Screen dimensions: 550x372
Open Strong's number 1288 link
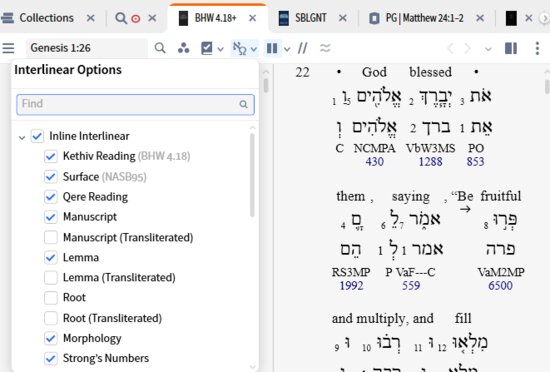point(430,162)
